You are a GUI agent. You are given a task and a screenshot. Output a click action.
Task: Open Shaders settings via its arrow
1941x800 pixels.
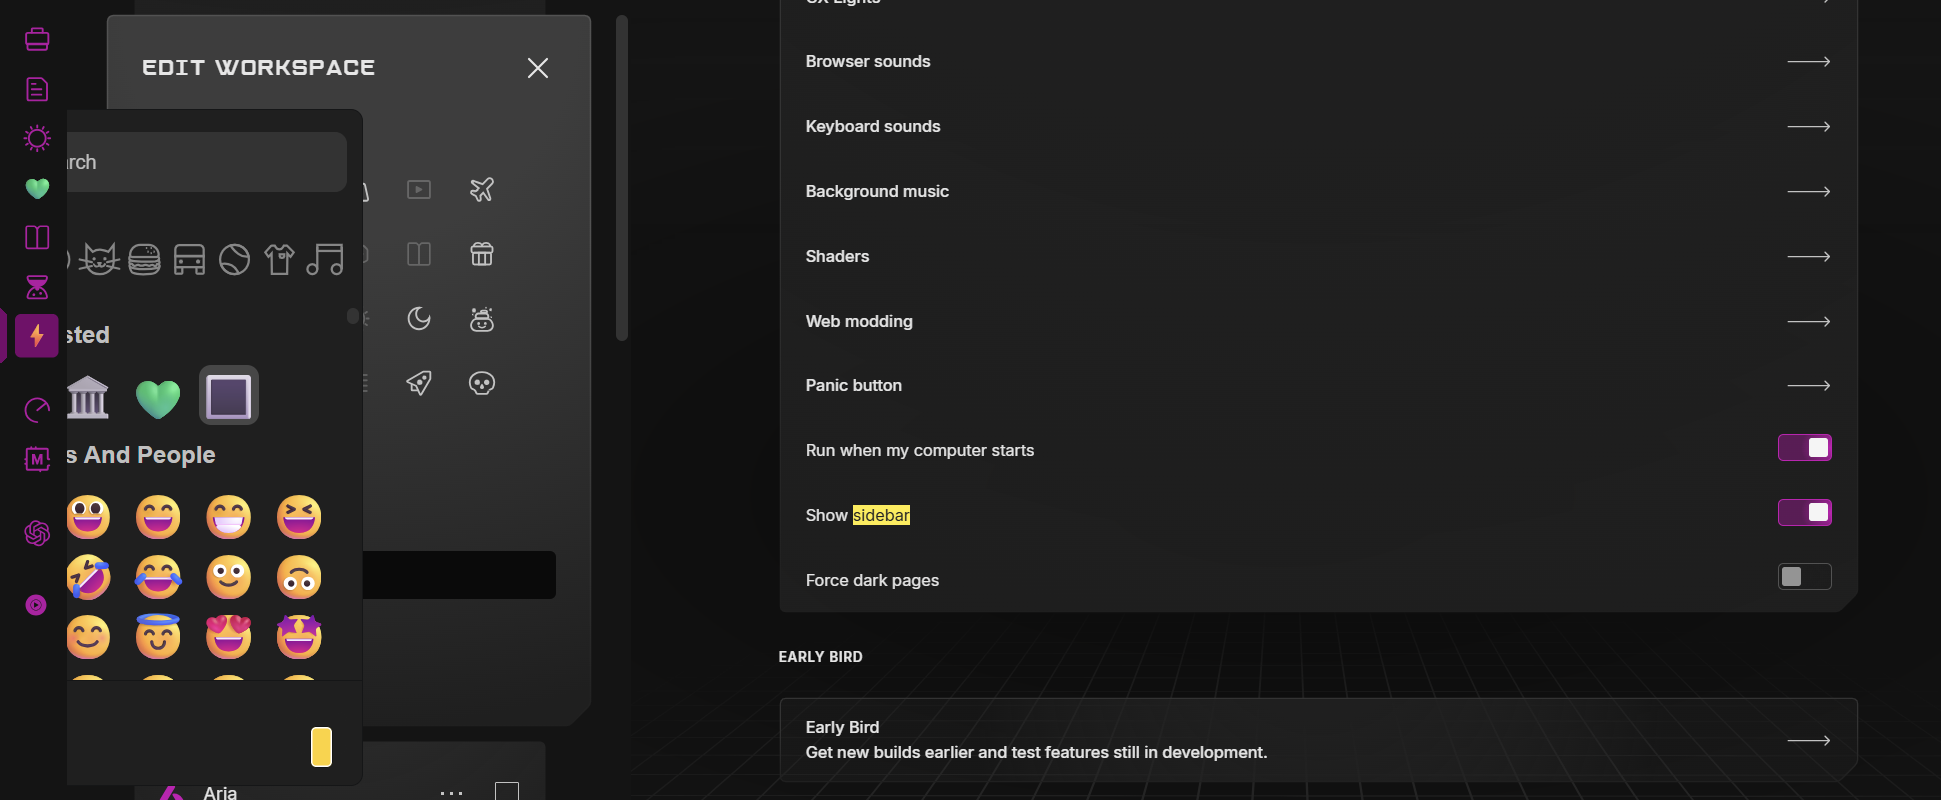click(x=1808, y=257)
